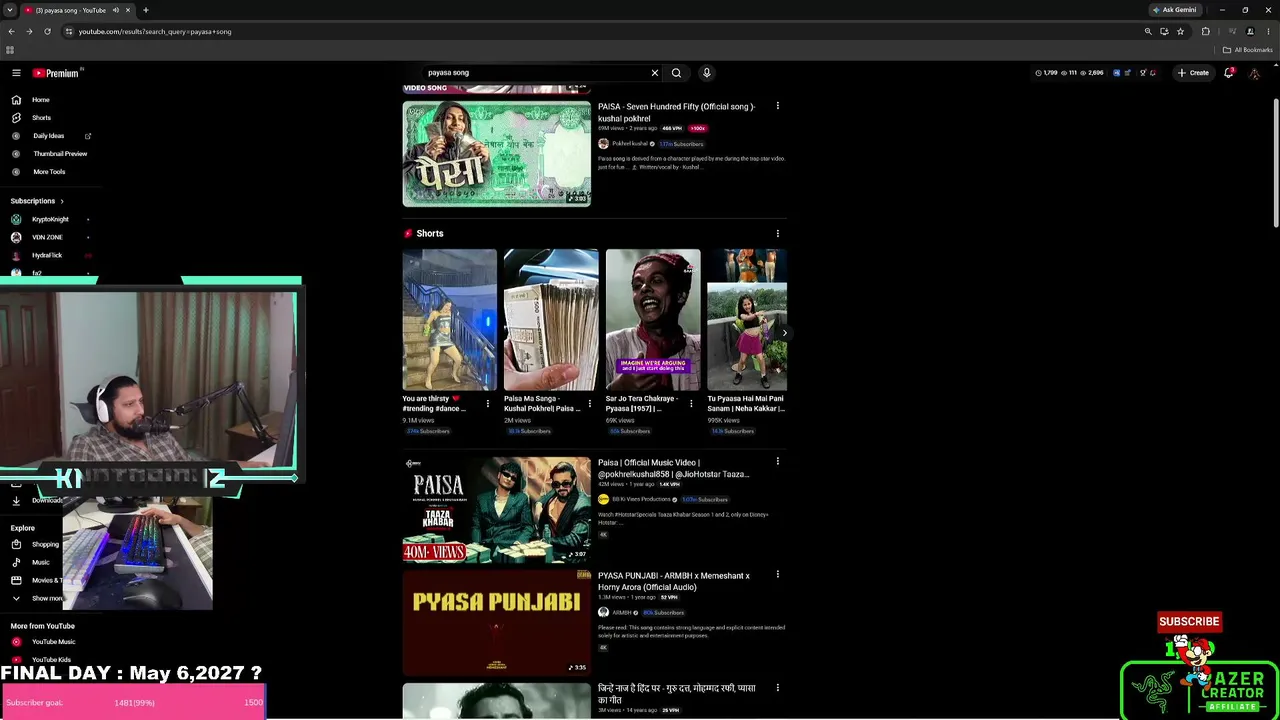1280x720 pixels.
Task: Click the browser address bar URL
Action: click(x=155, y=32)
